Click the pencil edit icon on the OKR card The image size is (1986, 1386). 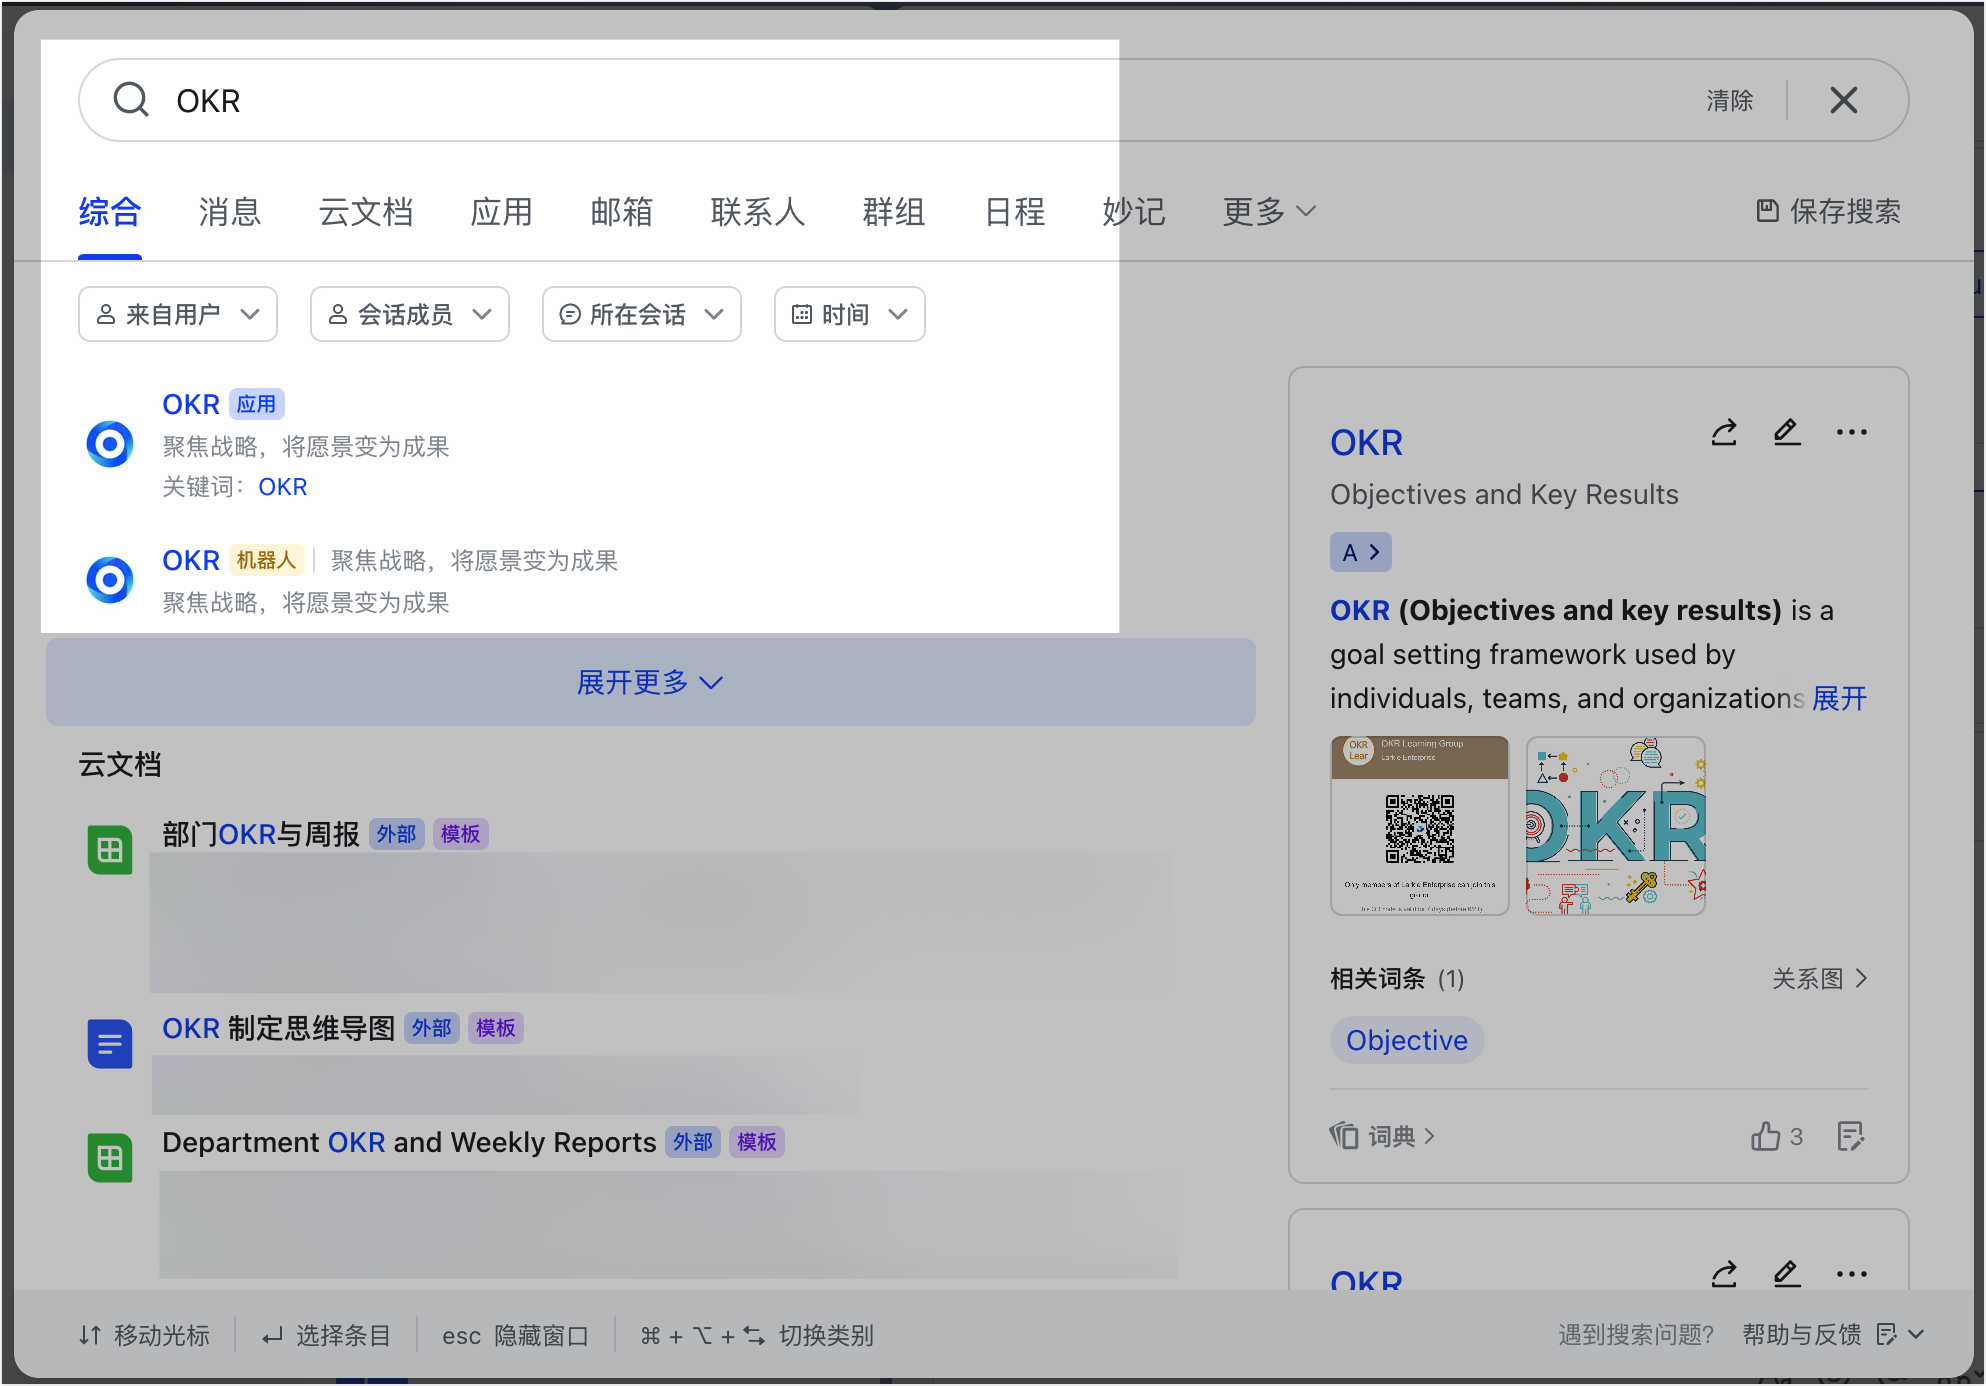(1787, 432)
